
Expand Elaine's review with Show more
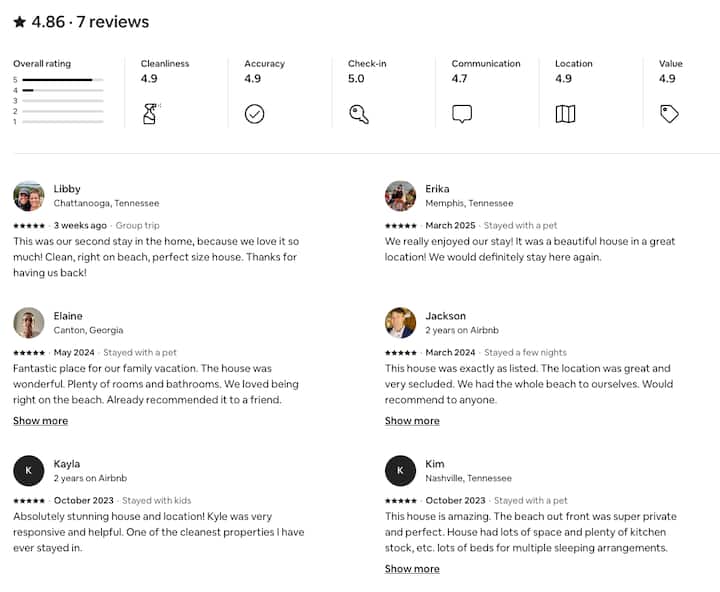pos(40,421)
